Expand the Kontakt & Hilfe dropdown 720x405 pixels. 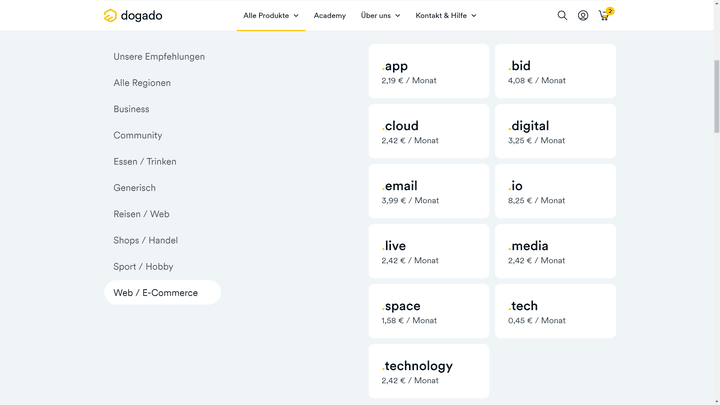(x=445, y=15)
